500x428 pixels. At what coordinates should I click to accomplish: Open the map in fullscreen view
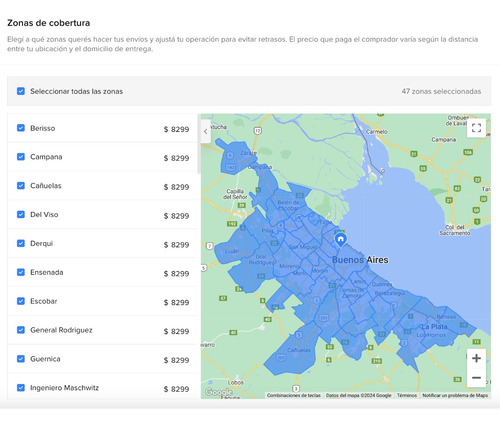(x=476, y=128)
